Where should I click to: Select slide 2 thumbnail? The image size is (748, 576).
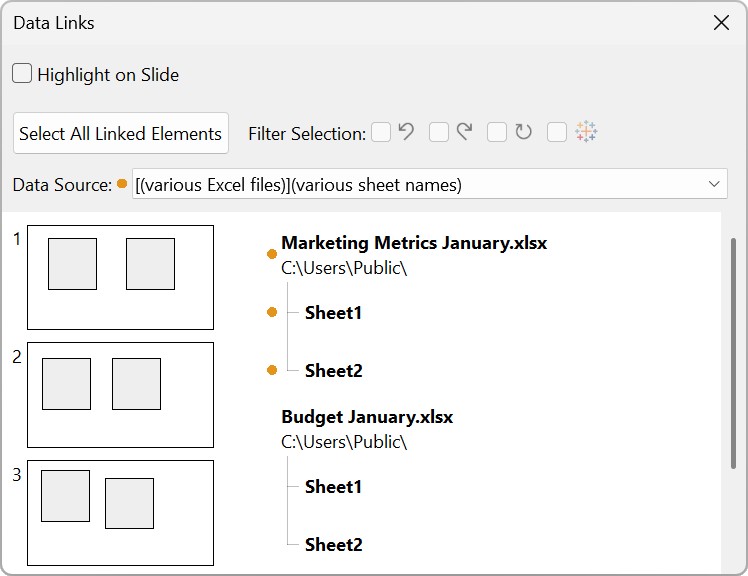tap(120, 394)
